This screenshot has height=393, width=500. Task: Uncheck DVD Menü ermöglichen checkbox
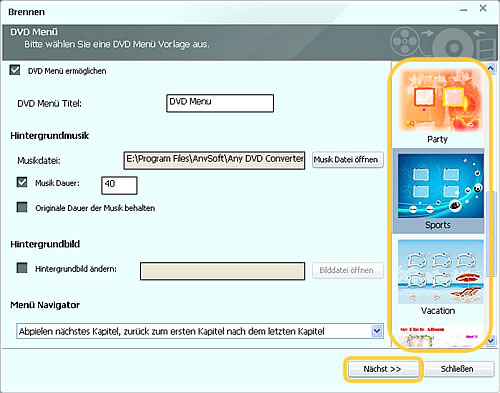(x=15, y=70)
